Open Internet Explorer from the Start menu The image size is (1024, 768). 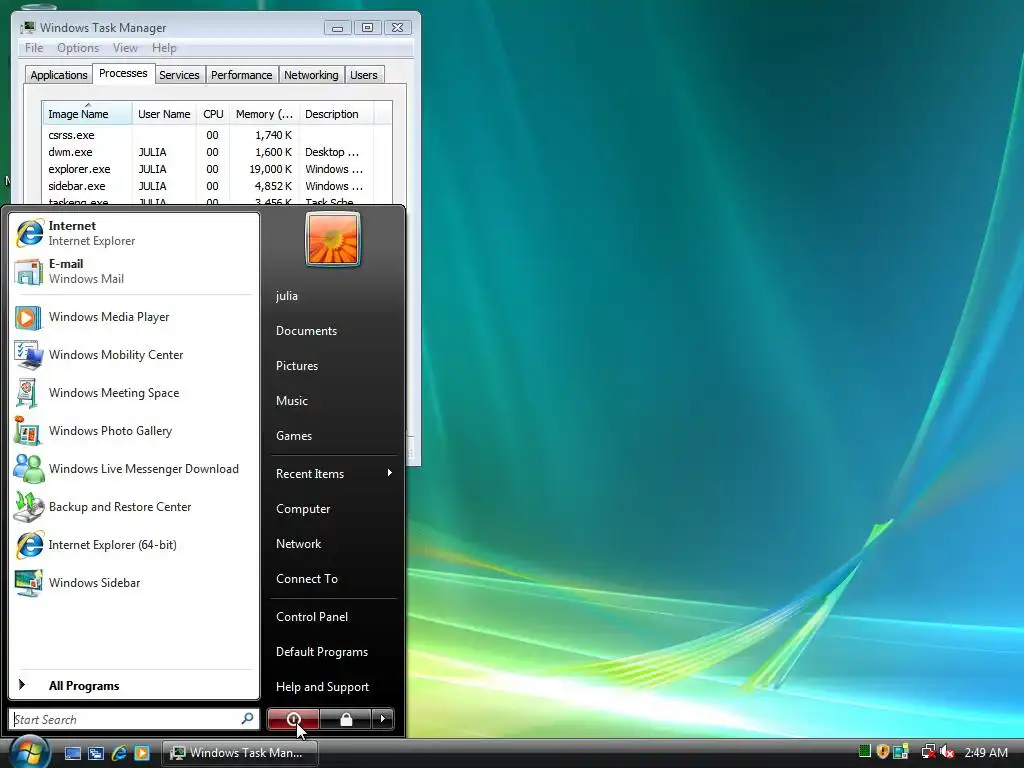click(134, 233)
